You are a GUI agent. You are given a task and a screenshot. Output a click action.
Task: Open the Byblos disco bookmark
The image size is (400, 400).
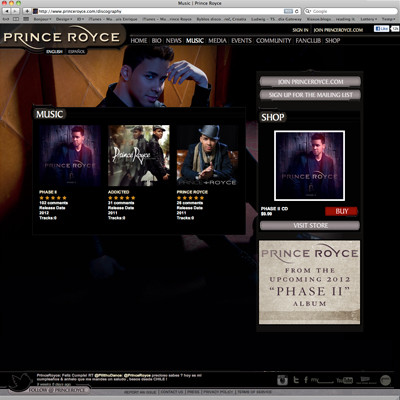221,19
